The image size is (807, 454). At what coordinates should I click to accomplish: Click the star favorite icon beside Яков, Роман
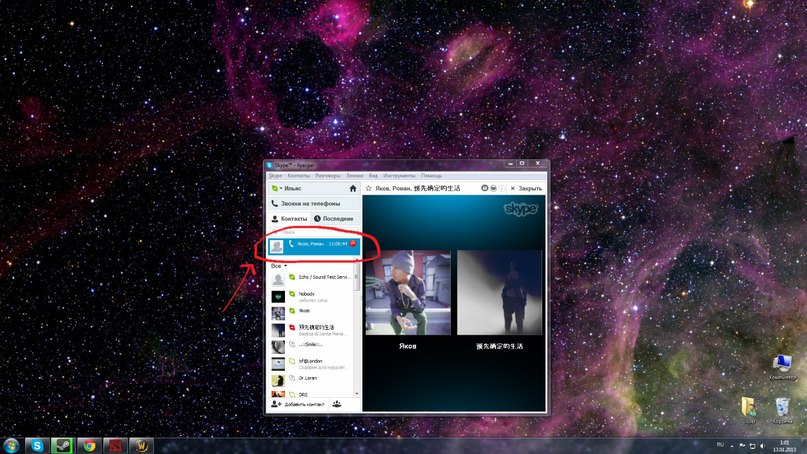coord(369,188)
